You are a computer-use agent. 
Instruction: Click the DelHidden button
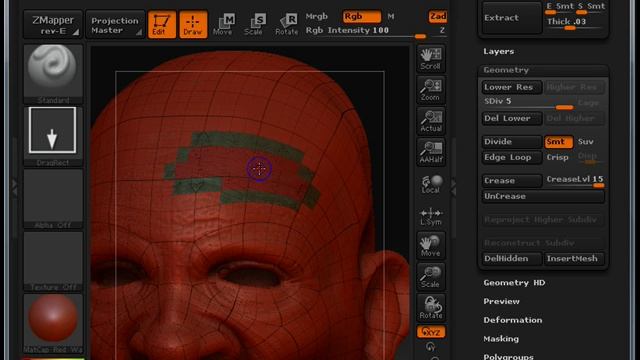click(512, 259)
